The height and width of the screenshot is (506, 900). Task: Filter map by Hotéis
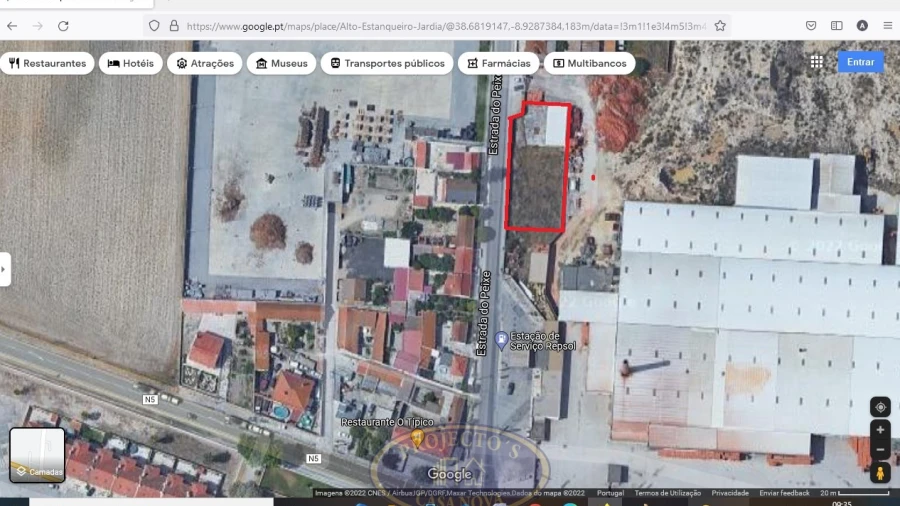click(x=130, y=63)
